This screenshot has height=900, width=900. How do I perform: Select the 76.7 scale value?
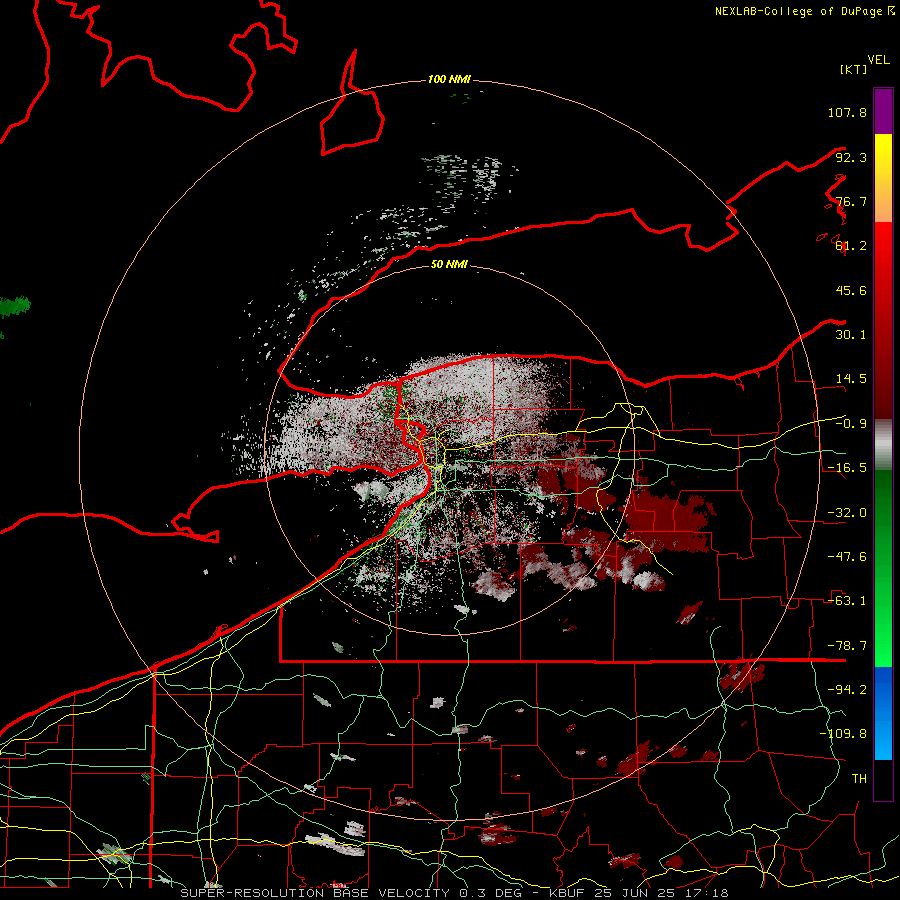click(851, 201)
